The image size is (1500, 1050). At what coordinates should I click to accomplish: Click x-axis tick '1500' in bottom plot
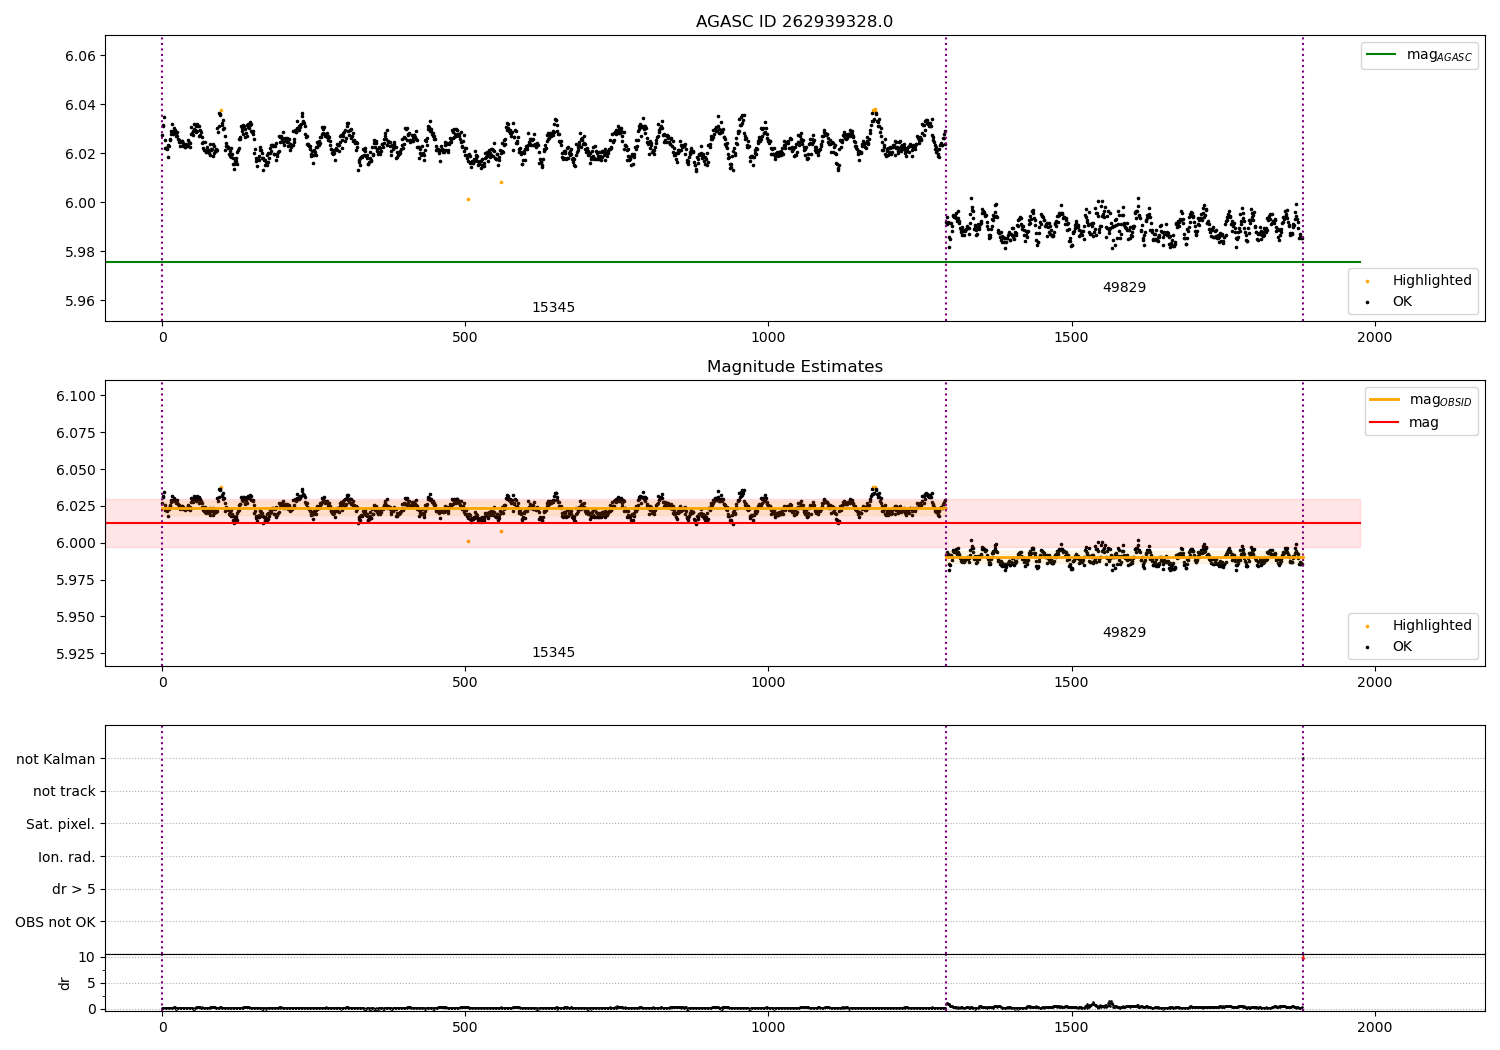coord(1071,1027)
